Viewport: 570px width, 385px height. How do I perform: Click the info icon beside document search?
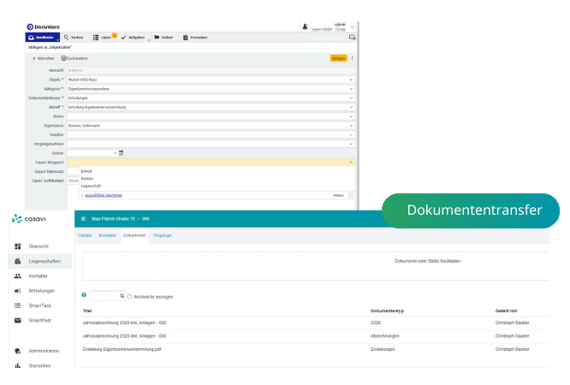tap(84, 295)
